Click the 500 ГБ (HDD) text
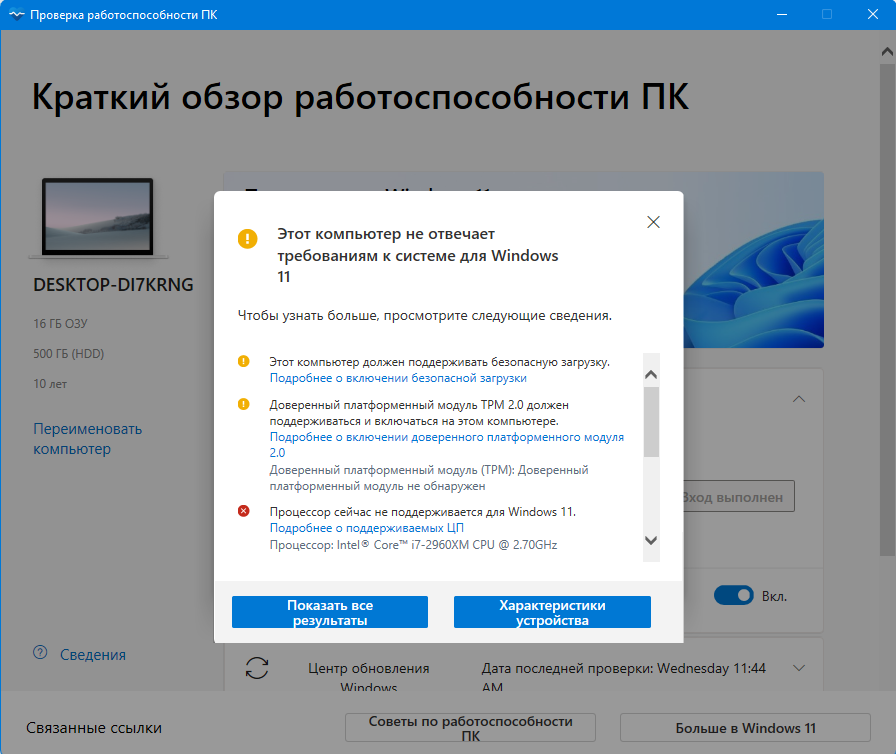The width and height of the screenshot is (896, 754). pos(69,354)
